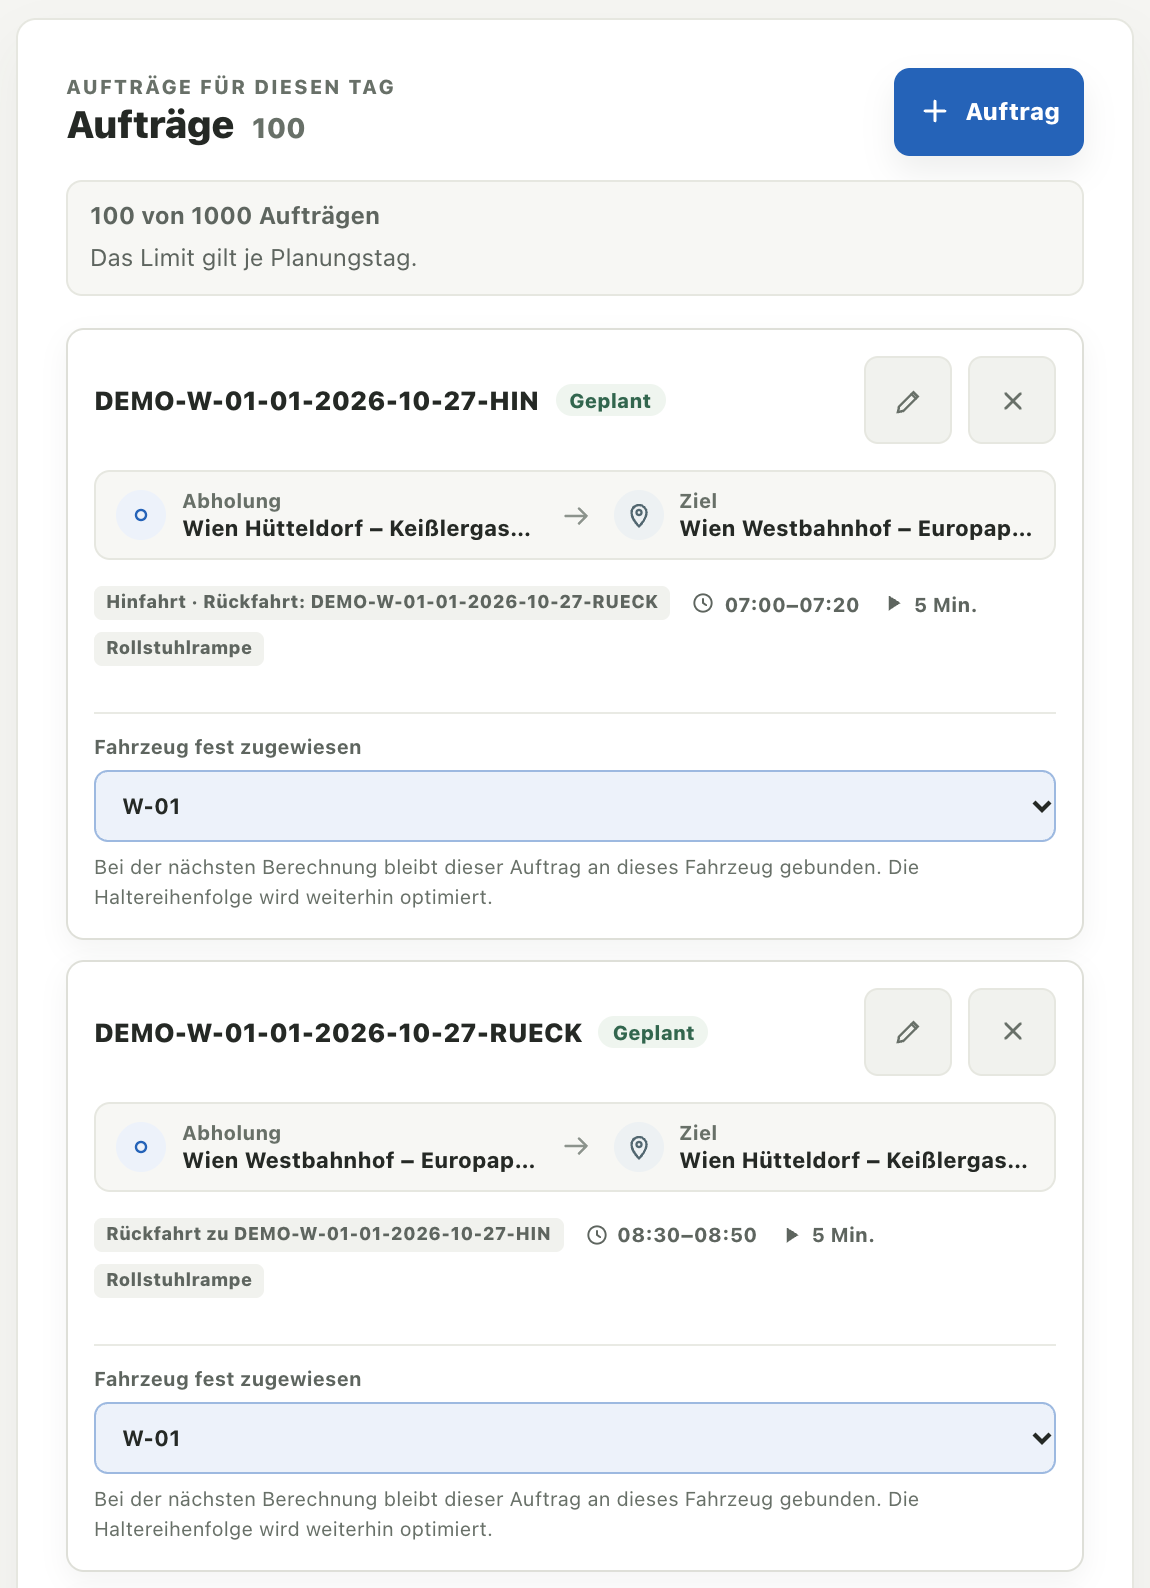1150x1588 pixels.
Task: Click the 100 von 1000 Aufträgen info box
Action: pyautogui.click(x=575, y=238)
